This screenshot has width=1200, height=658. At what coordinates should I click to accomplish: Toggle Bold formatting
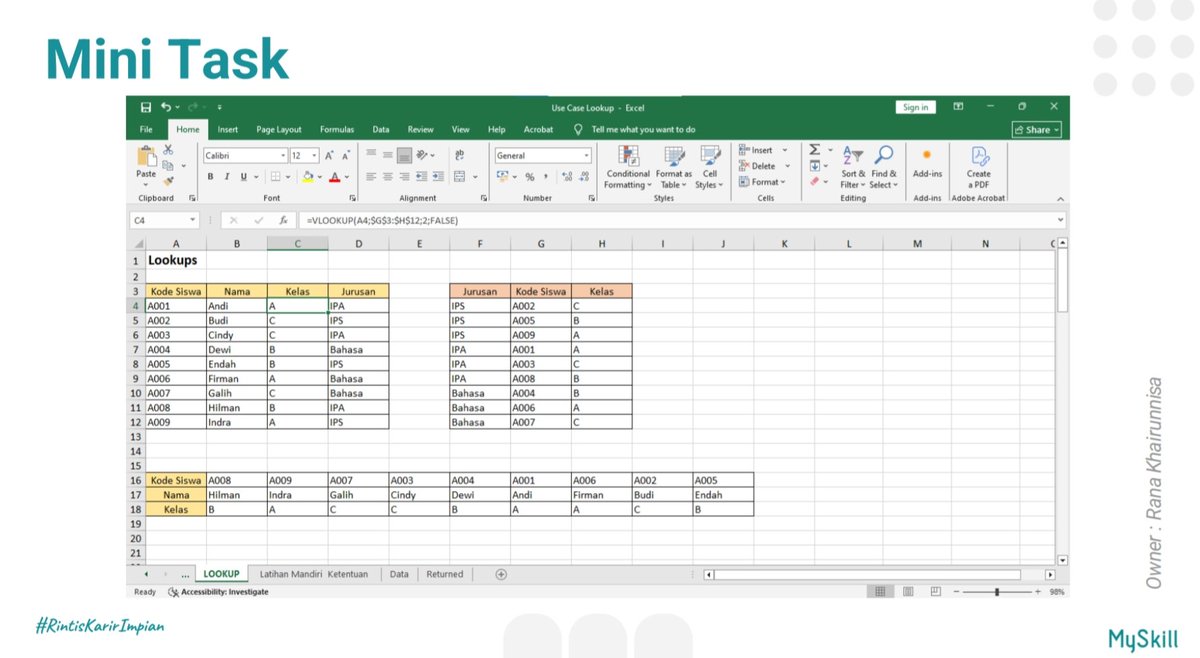click(x=211, y=177)
